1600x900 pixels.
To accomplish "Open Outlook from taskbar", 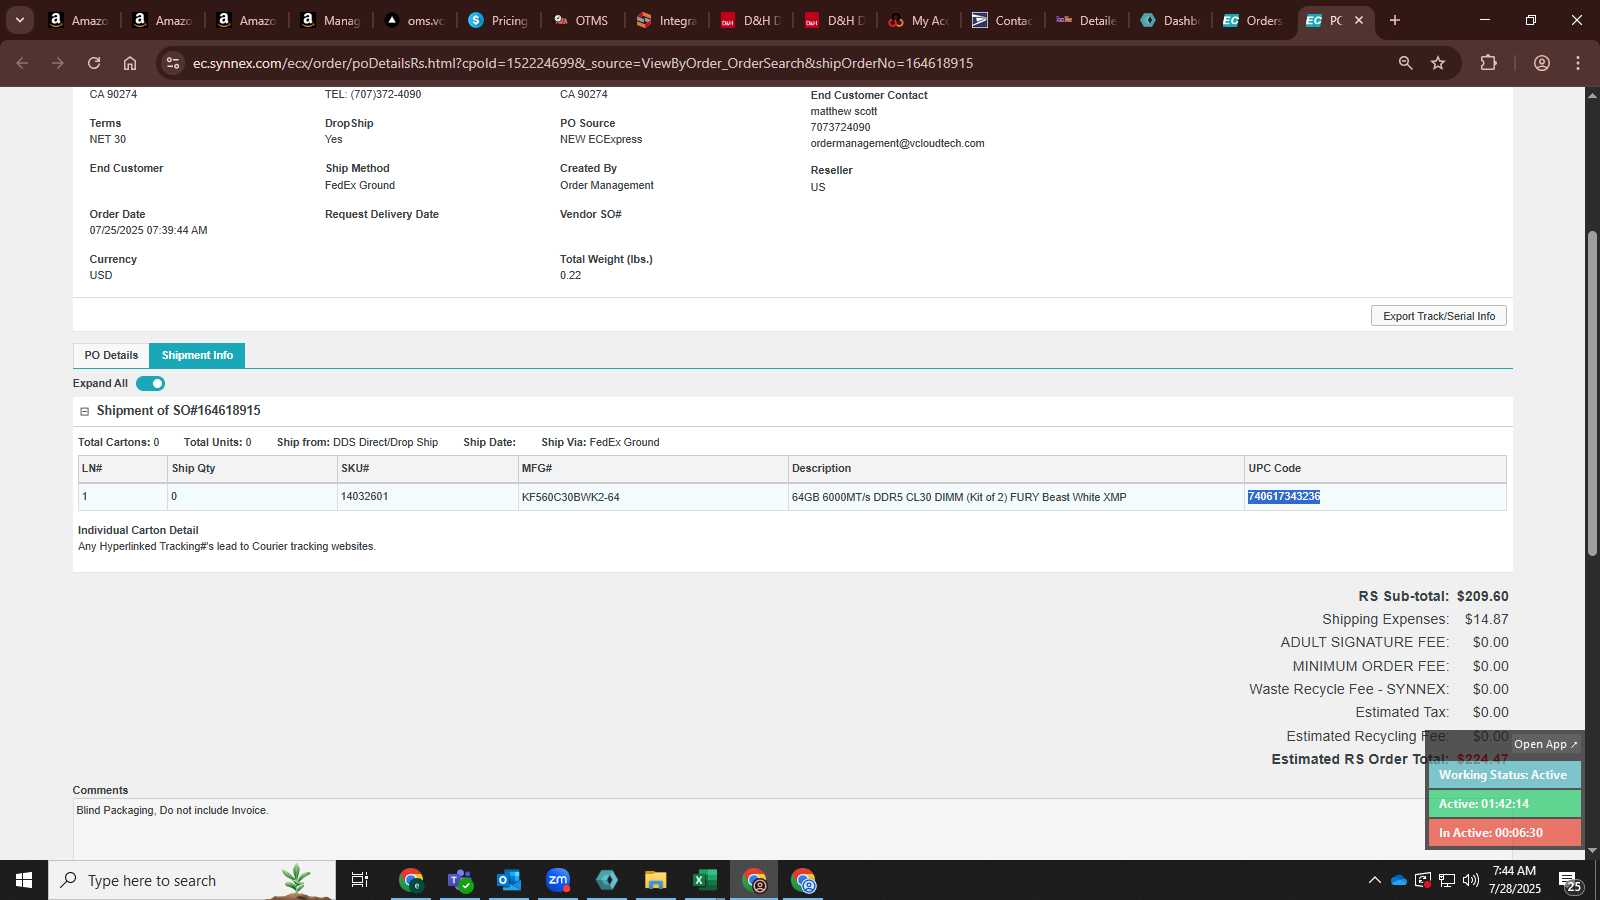I will 509,880.
